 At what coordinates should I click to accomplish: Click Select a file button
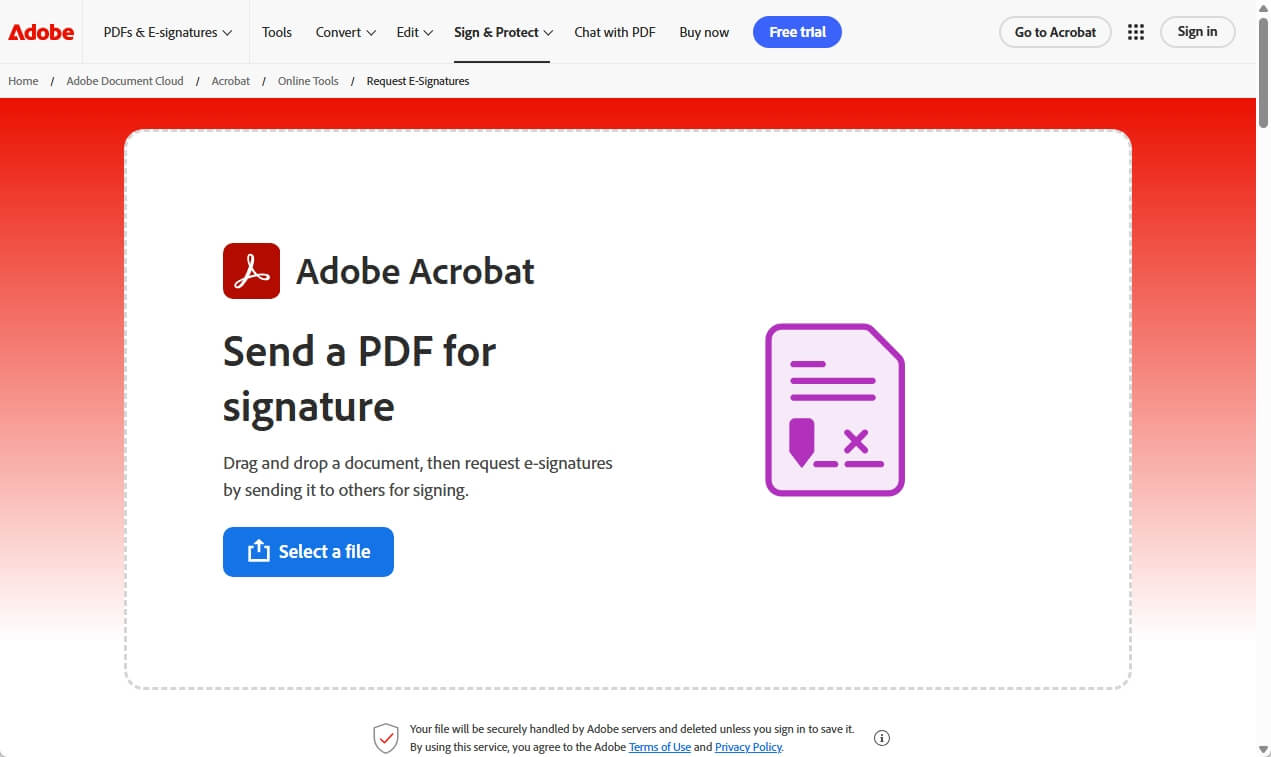tap(308, 552)
